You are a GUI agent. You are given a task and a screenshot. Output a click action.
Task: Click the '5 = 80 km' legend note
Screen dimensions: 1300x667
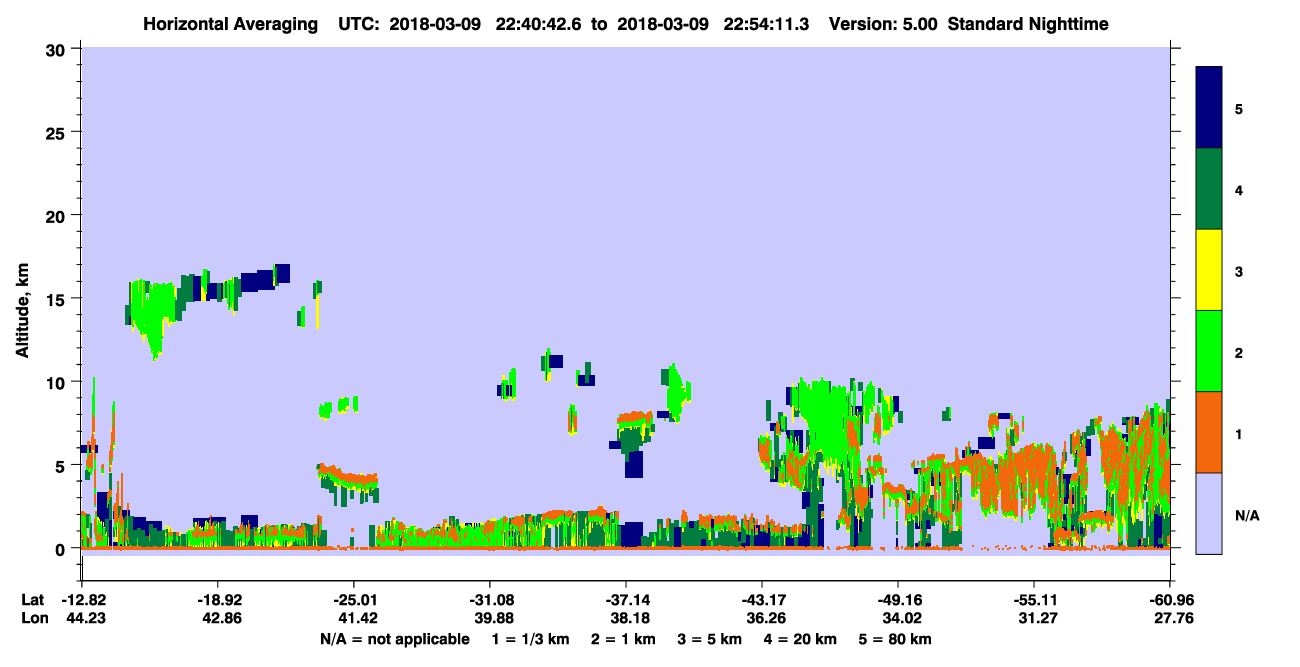pos(894,639)
